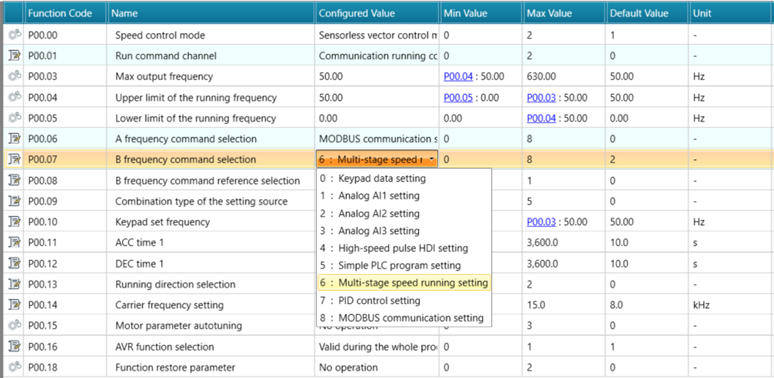Choose option 2 Analog AI2 setting
774x378 pixels.
coord(404,213)
